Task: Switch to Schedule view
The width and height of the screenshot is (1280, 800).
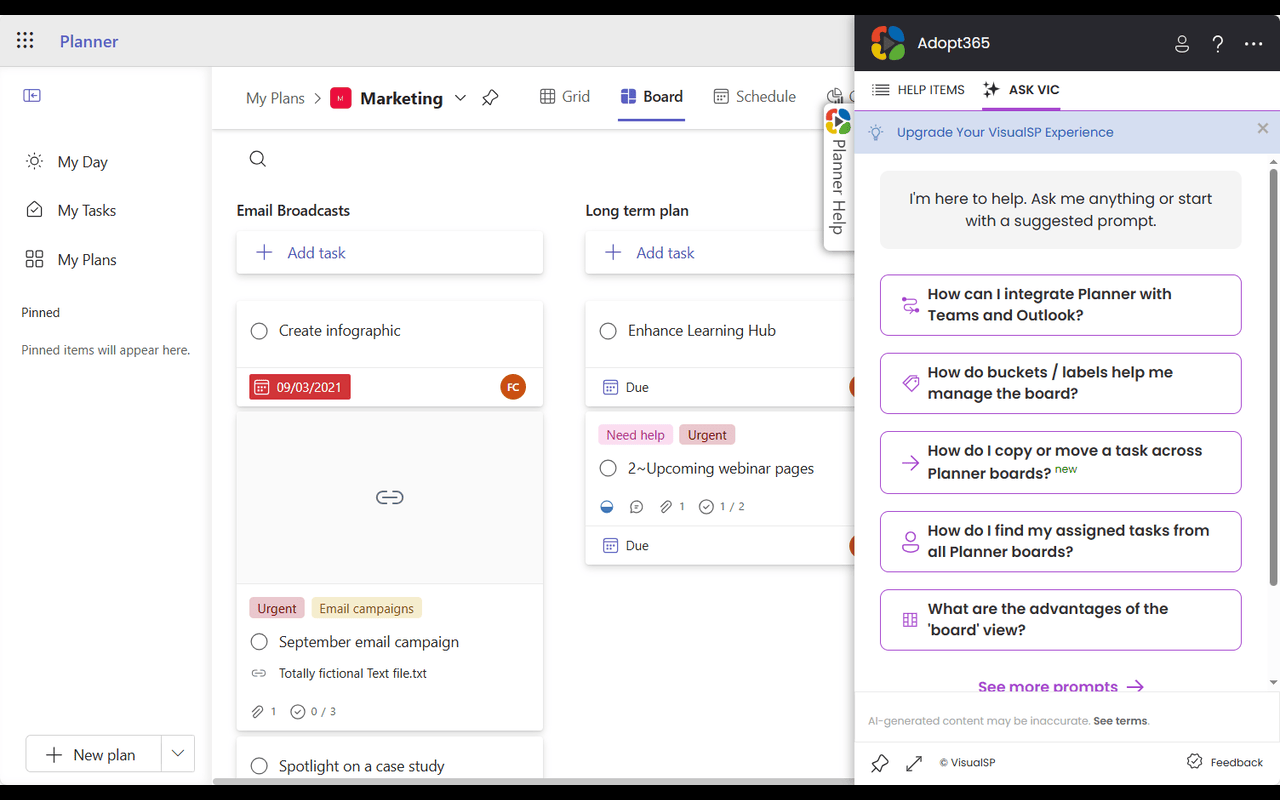Action: point(755,97)
